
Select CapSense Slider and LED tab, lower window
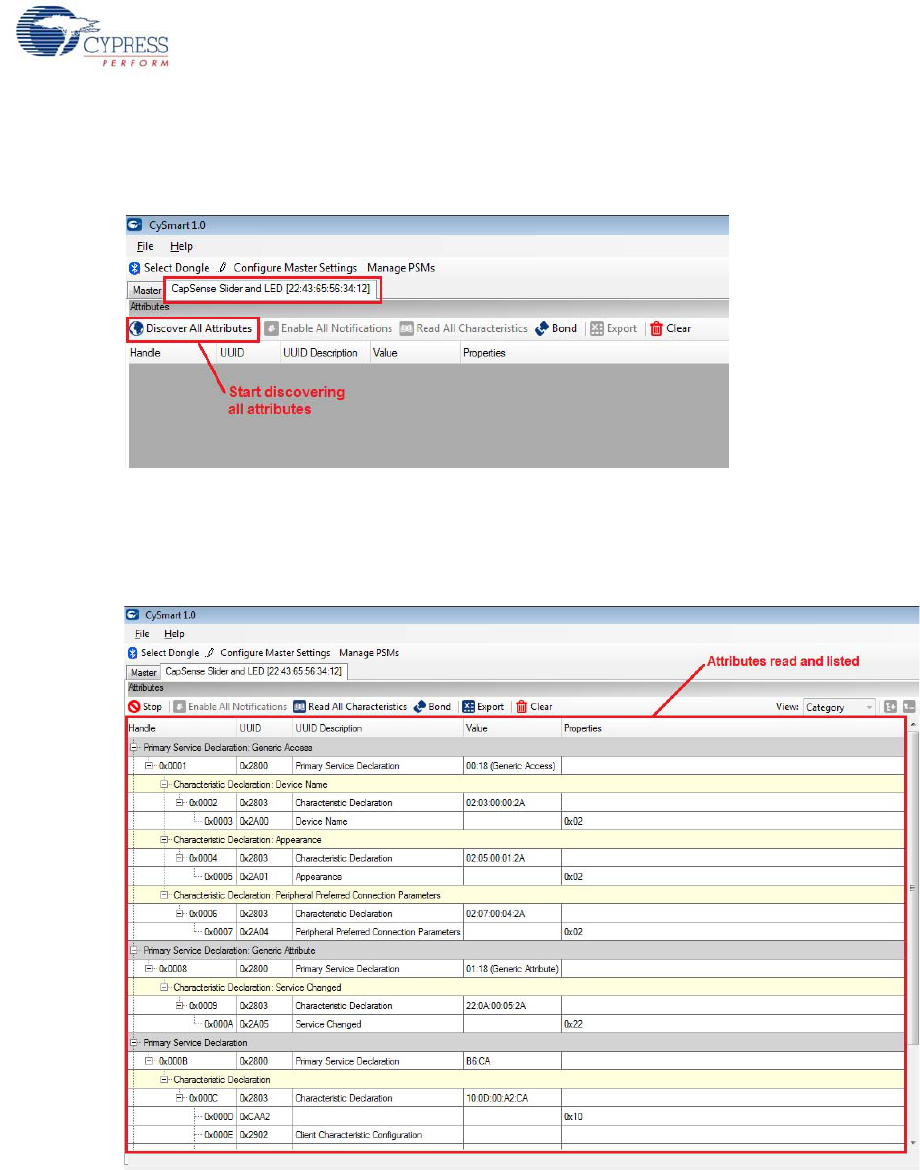(x=254, y=672)
